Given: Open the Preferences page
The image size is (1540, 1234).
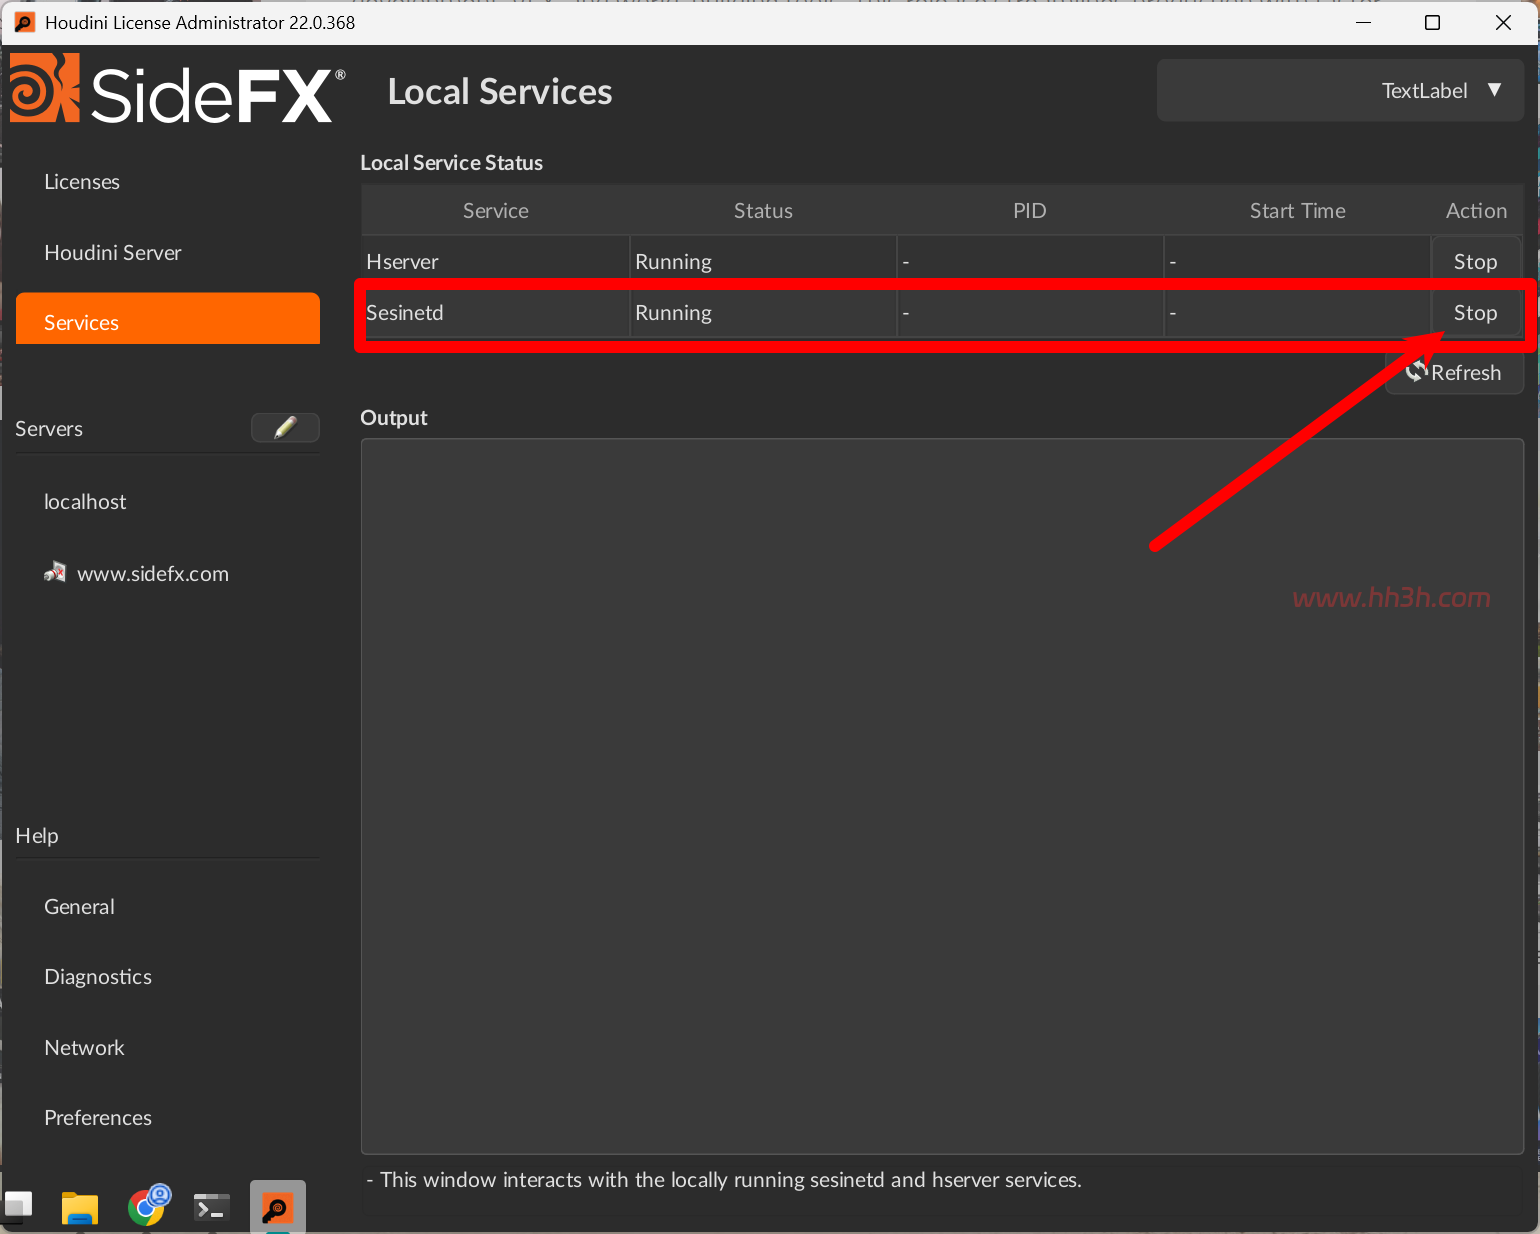Looking at the screenshot, I should (x=98, y=1118).
